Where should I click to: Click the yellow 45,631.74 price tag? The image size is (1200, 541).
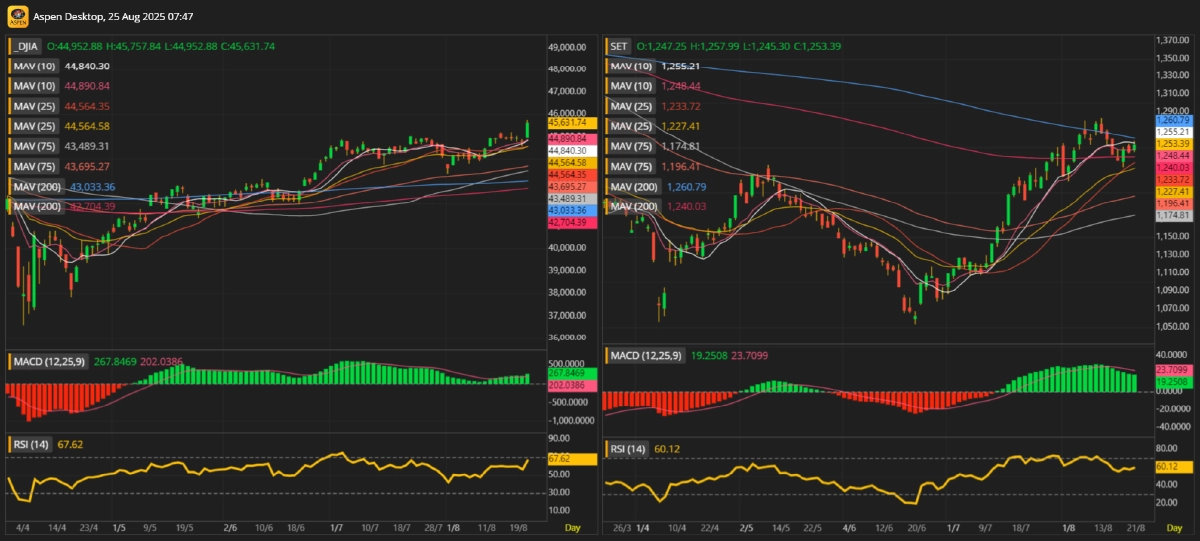(566, 122)
